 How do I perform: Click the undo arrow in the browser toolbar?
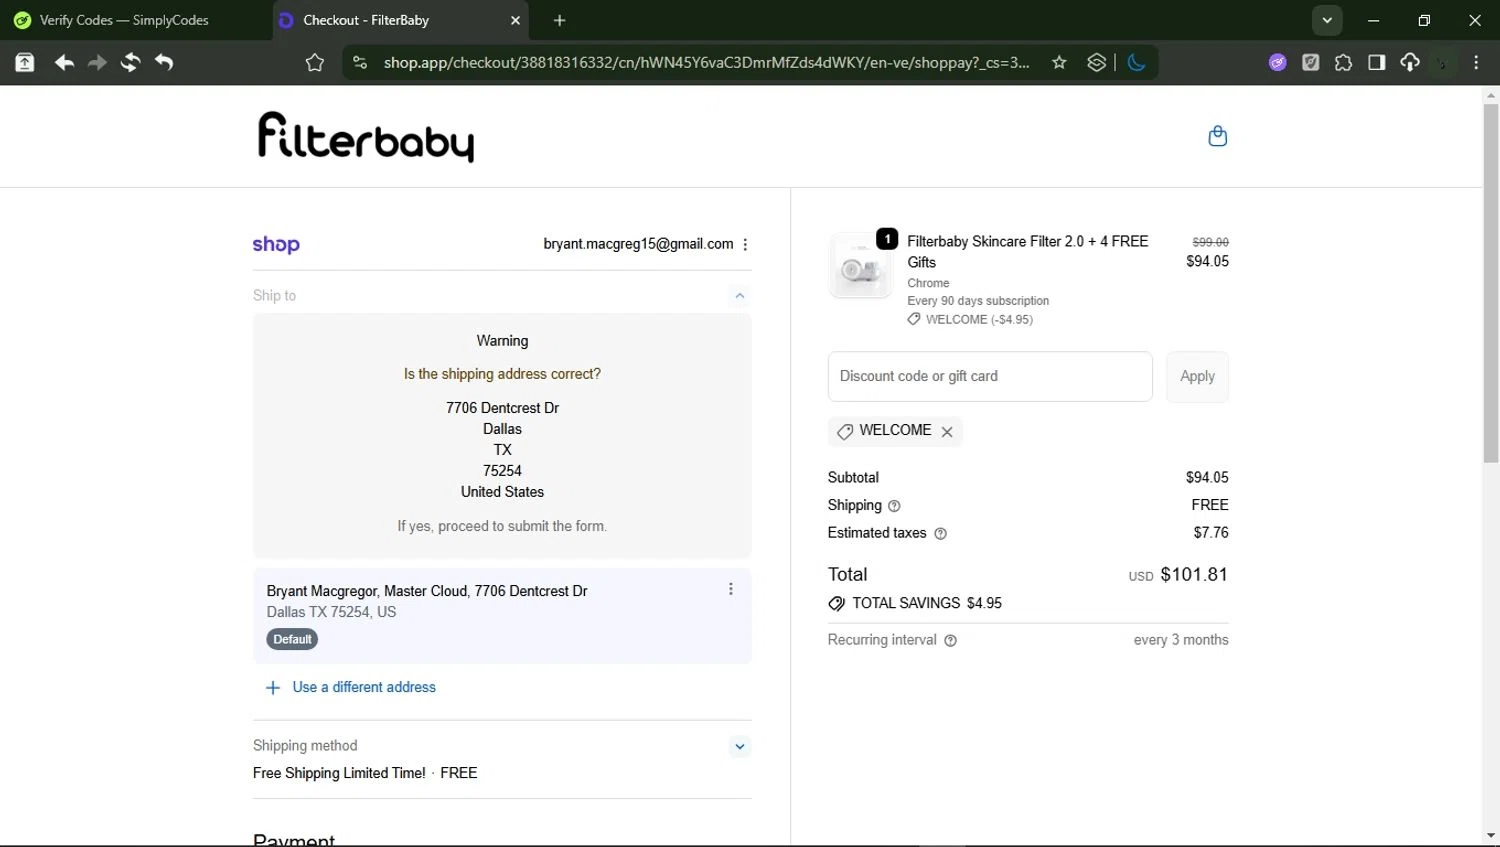(164, 62)
